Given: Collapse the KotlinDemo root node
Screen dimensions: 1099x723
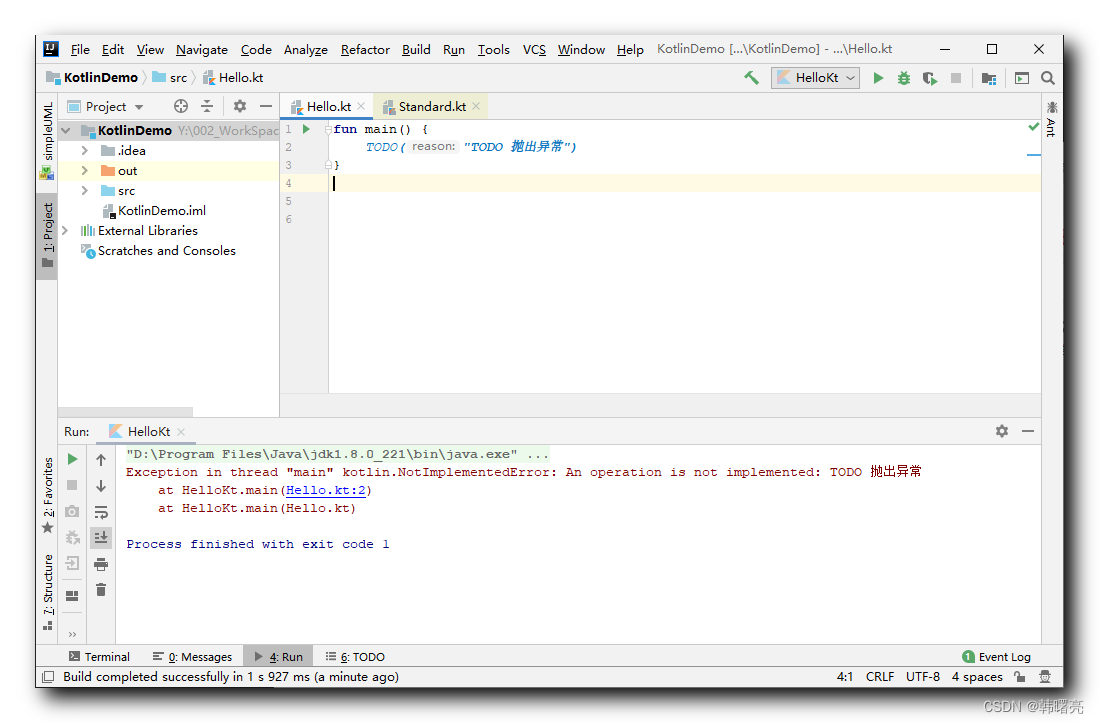Looking at the screenshot, I should pos(66,130).
